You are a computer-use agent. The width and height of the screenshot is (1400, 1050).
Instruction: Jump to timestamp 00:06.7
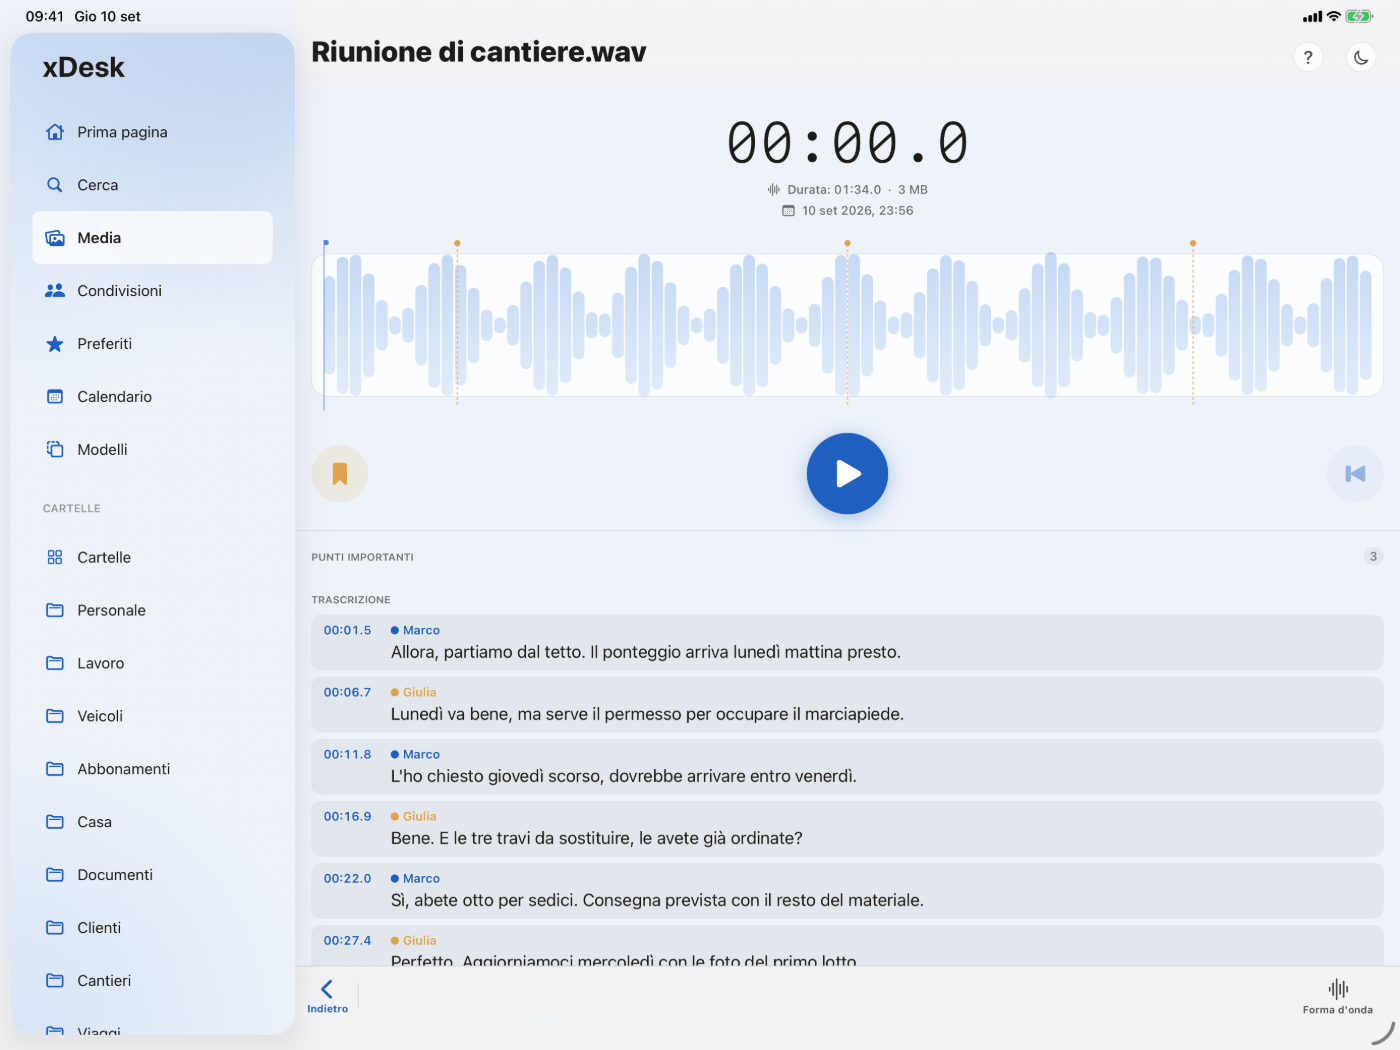pos(347,692)
